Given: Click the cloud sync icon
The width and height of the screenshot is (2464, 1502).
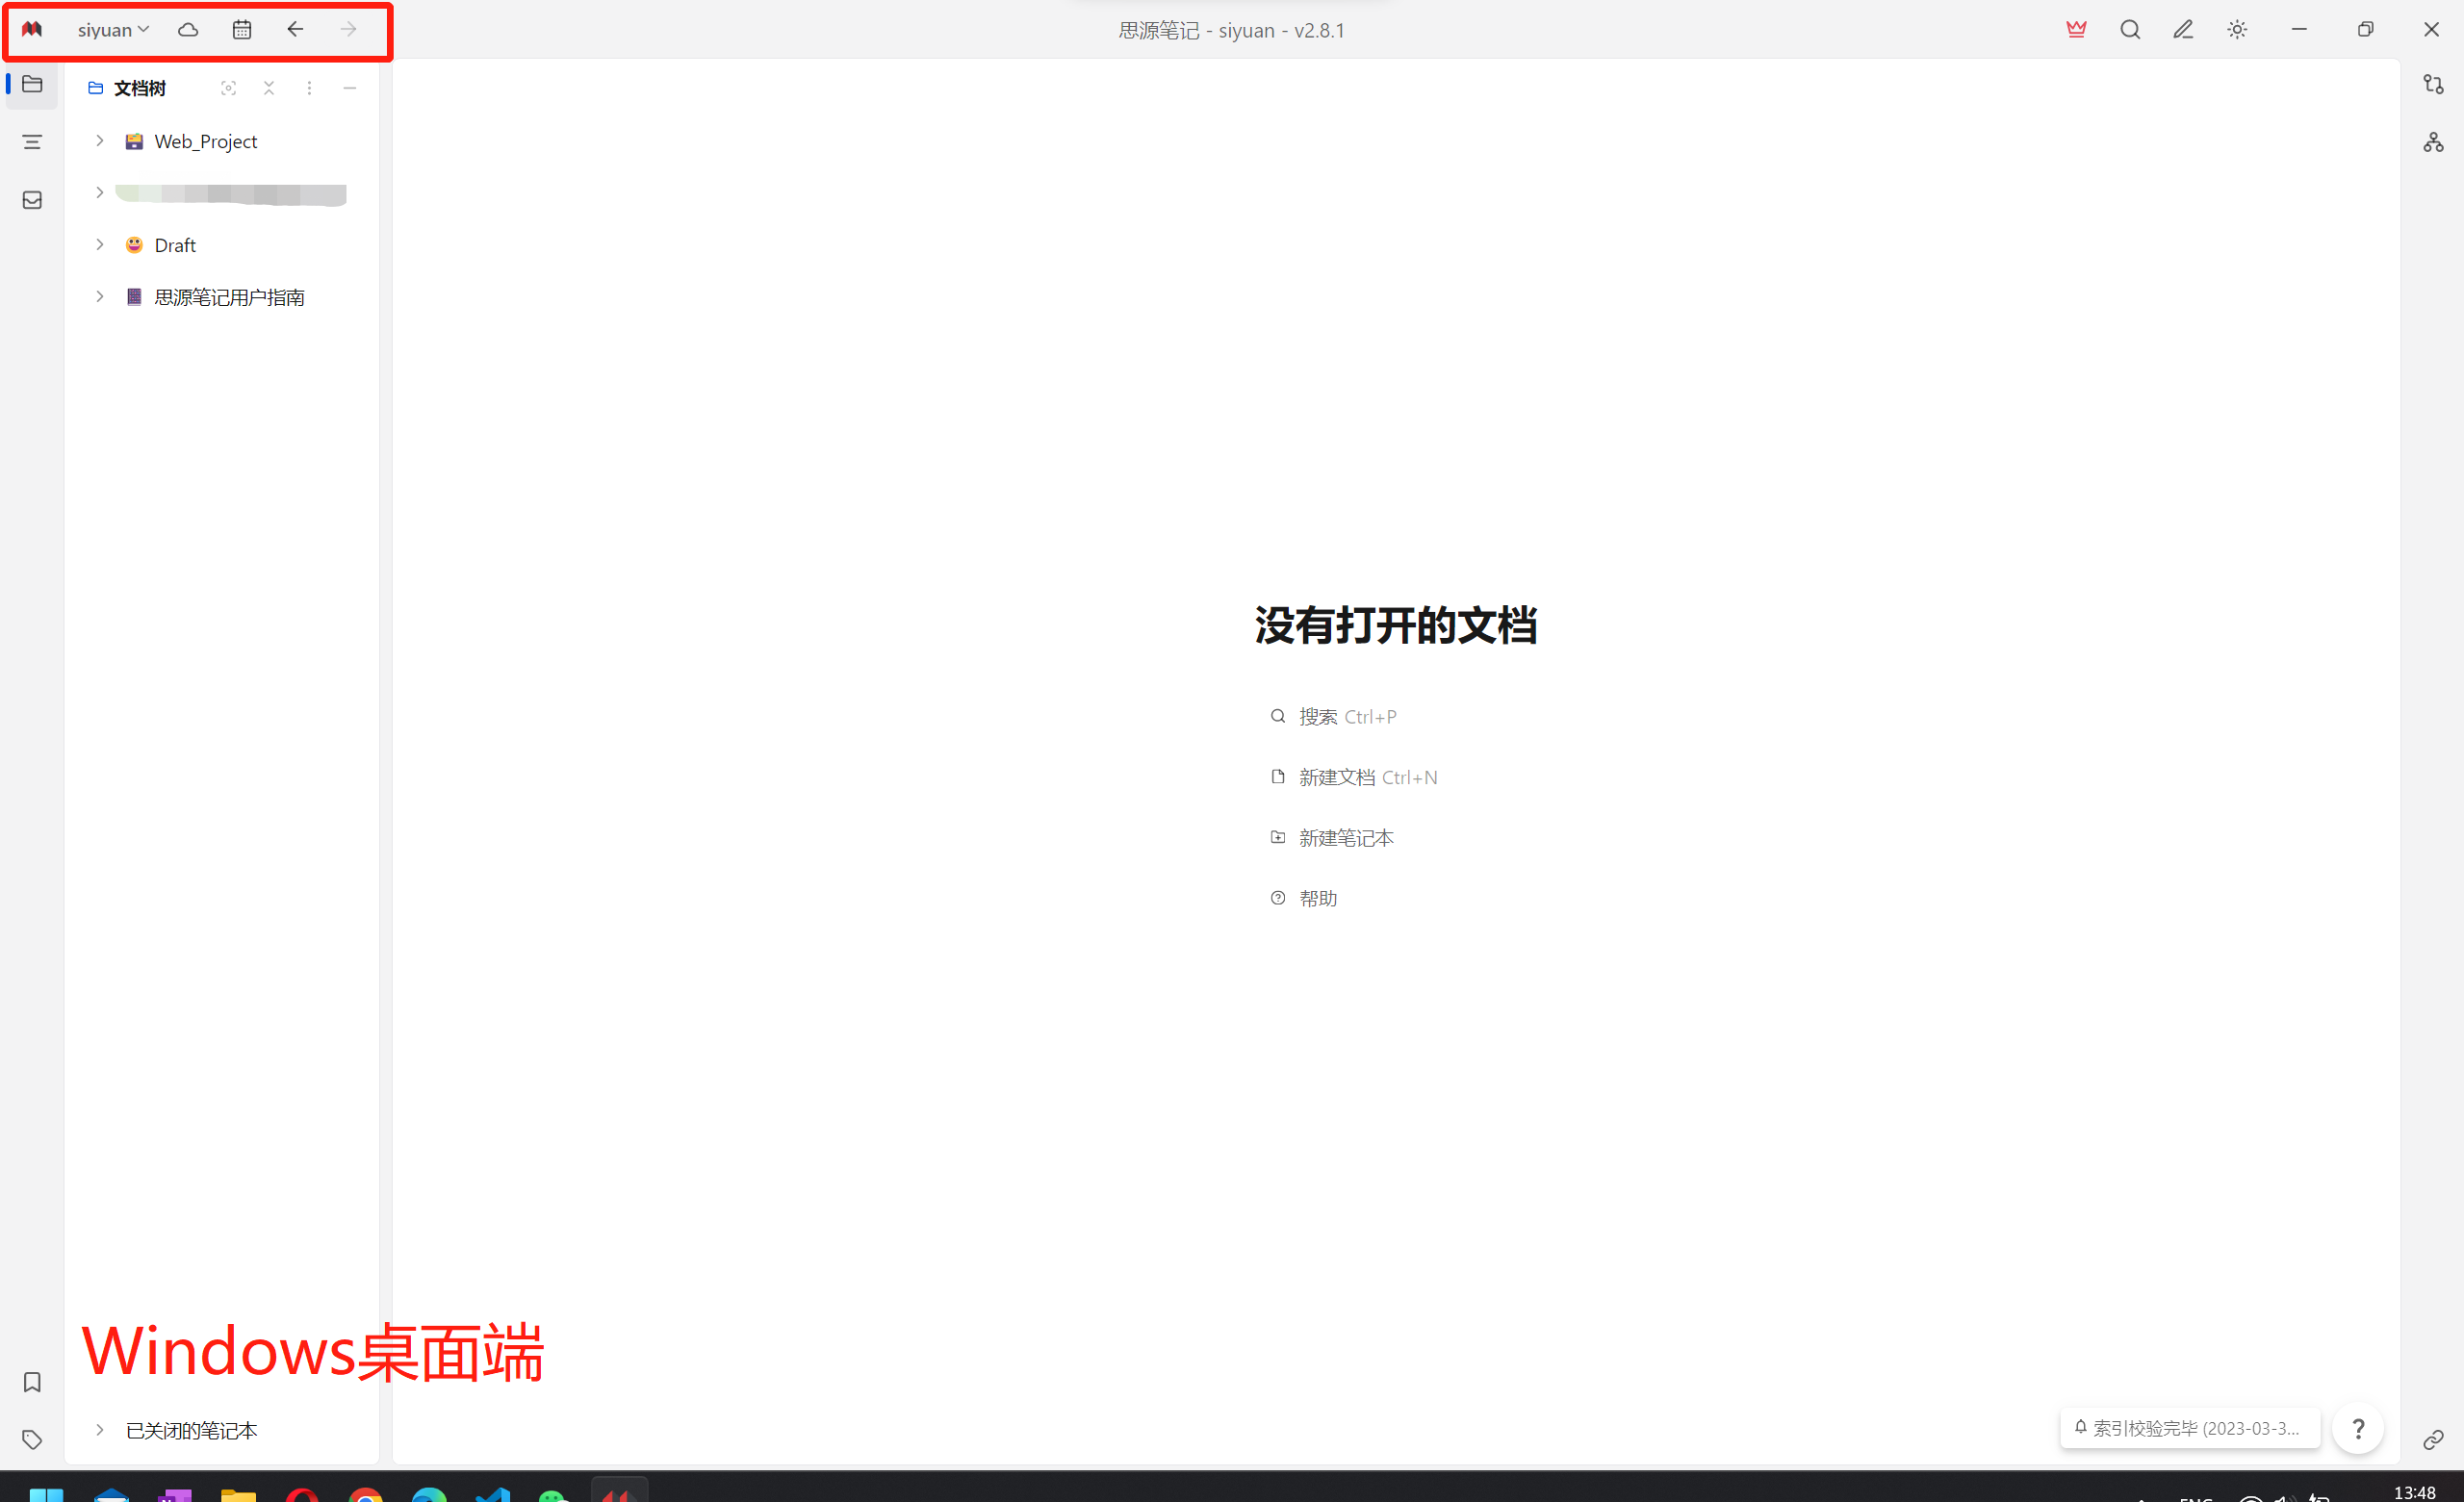Looking at the screenshot, I should click(x=188, y=30).
